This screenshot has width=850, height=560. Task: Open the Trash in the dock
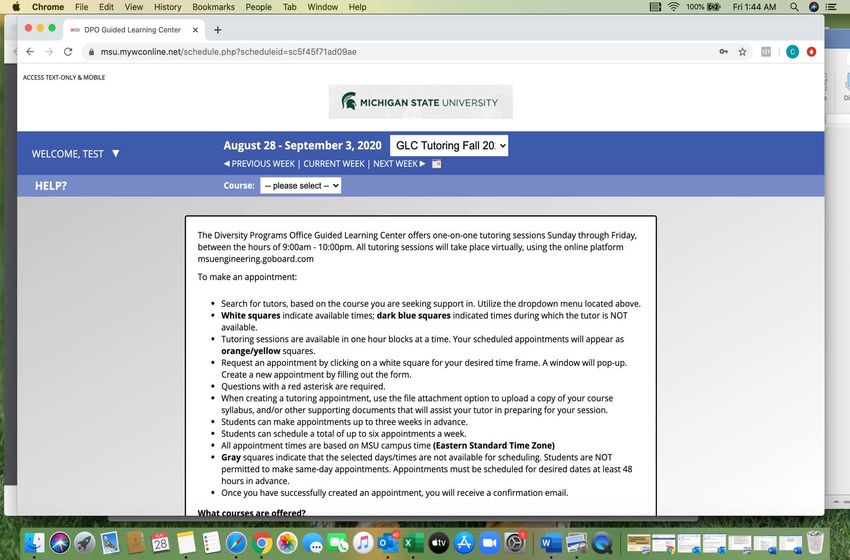[815, 542]
